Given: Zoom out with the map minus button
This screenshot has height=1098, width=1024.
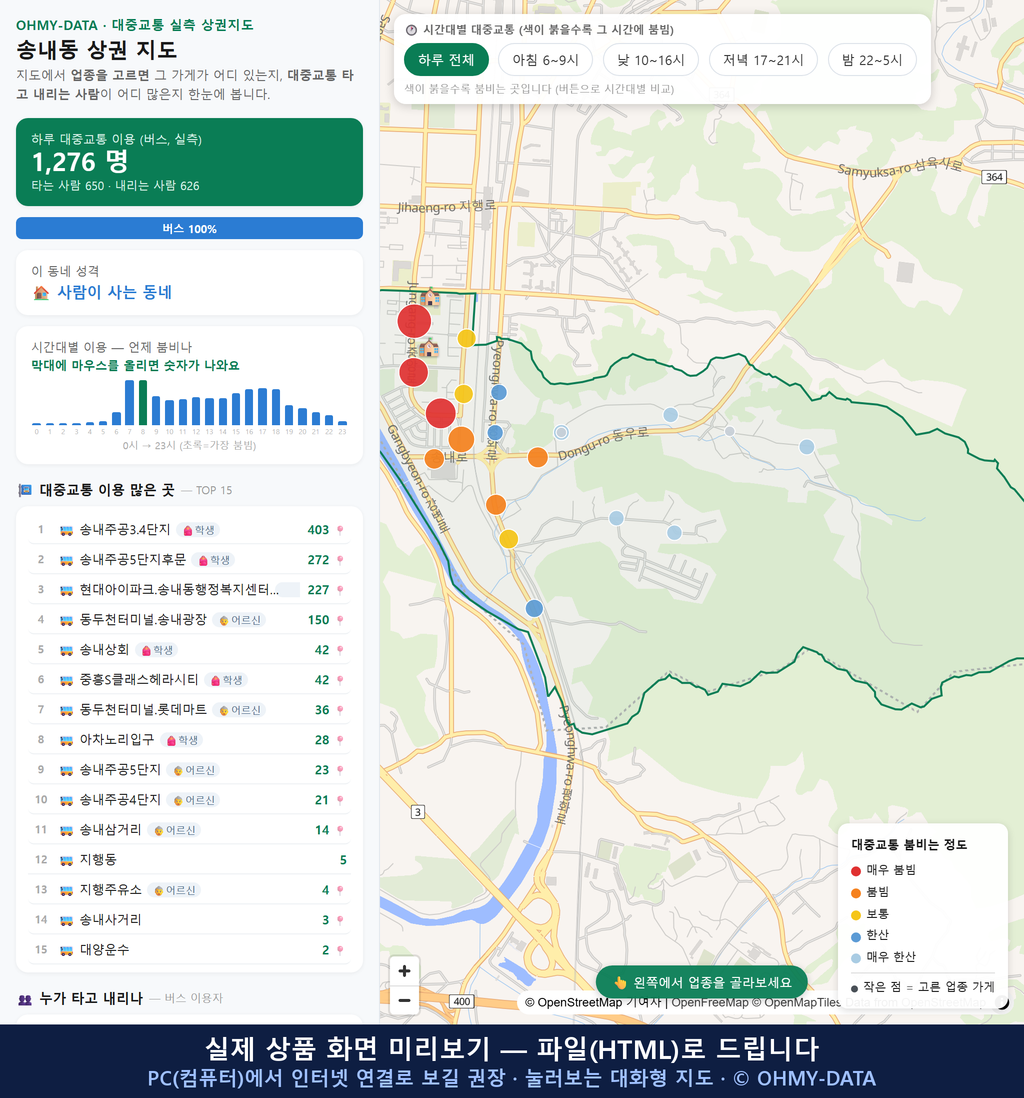Looking at the screenshot, I should tap(404, 1000).
